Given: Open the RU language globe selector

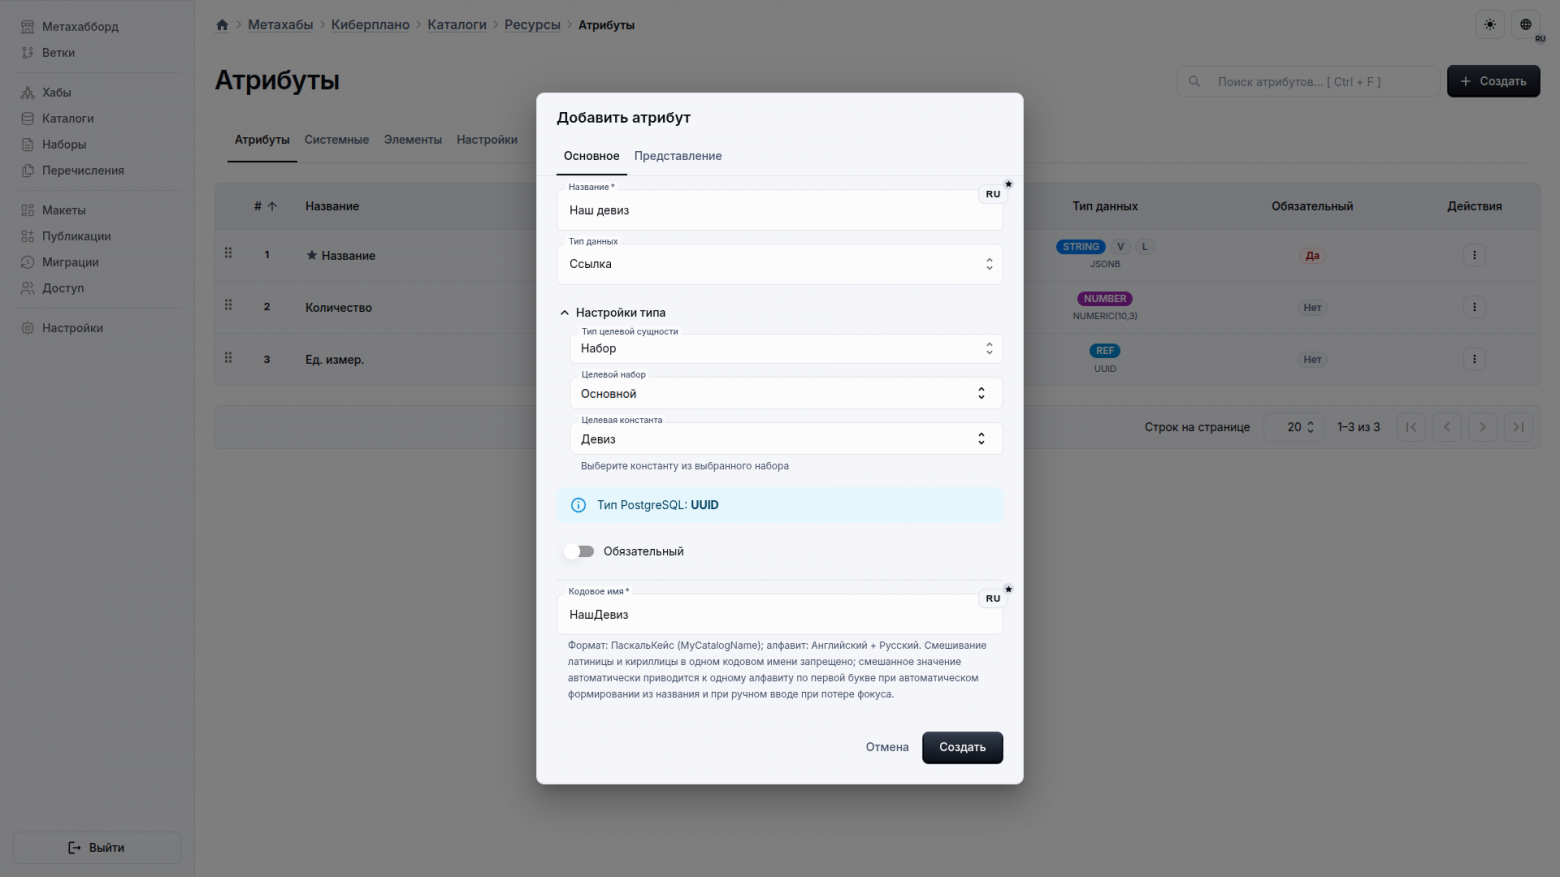Looking at the screenshot, I should click(1524, 23).
